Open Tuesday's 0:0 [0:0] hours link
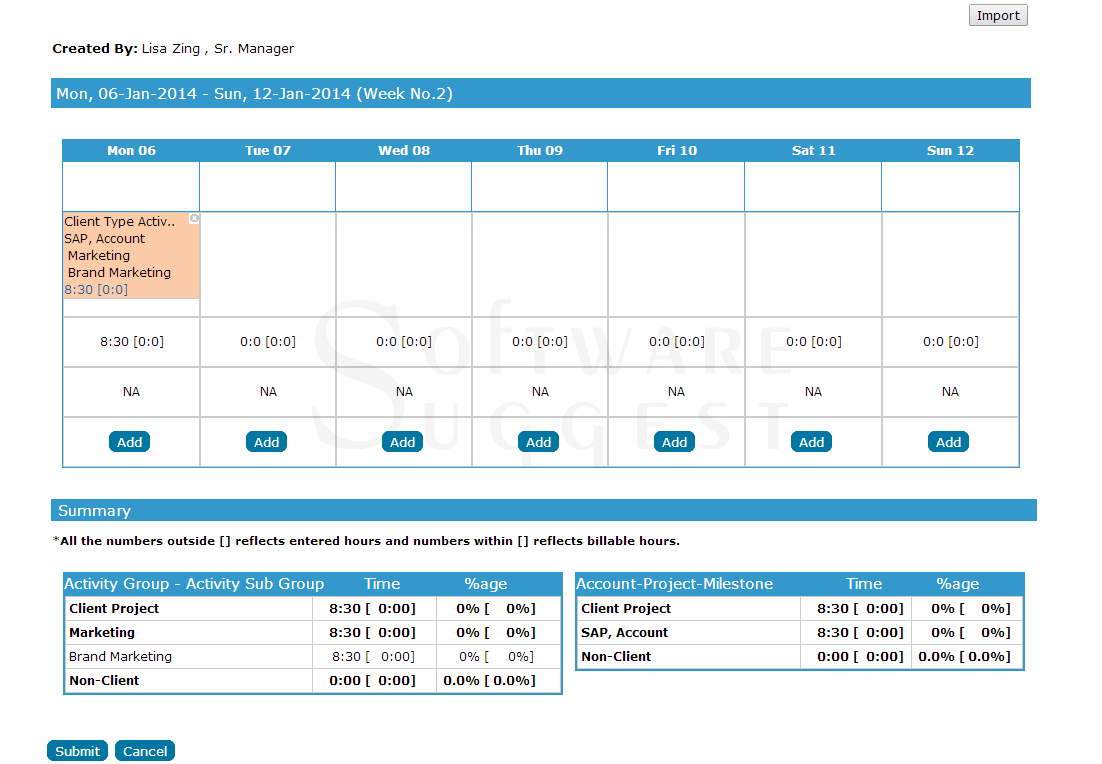 coord(266,341)
